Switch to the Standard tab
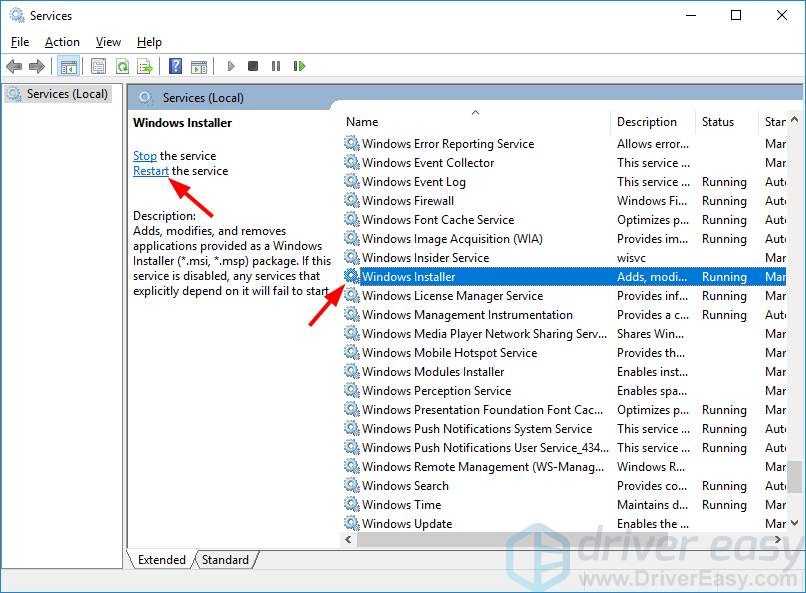806x593 pixels. pyautogui.click(x=225, y=560)
